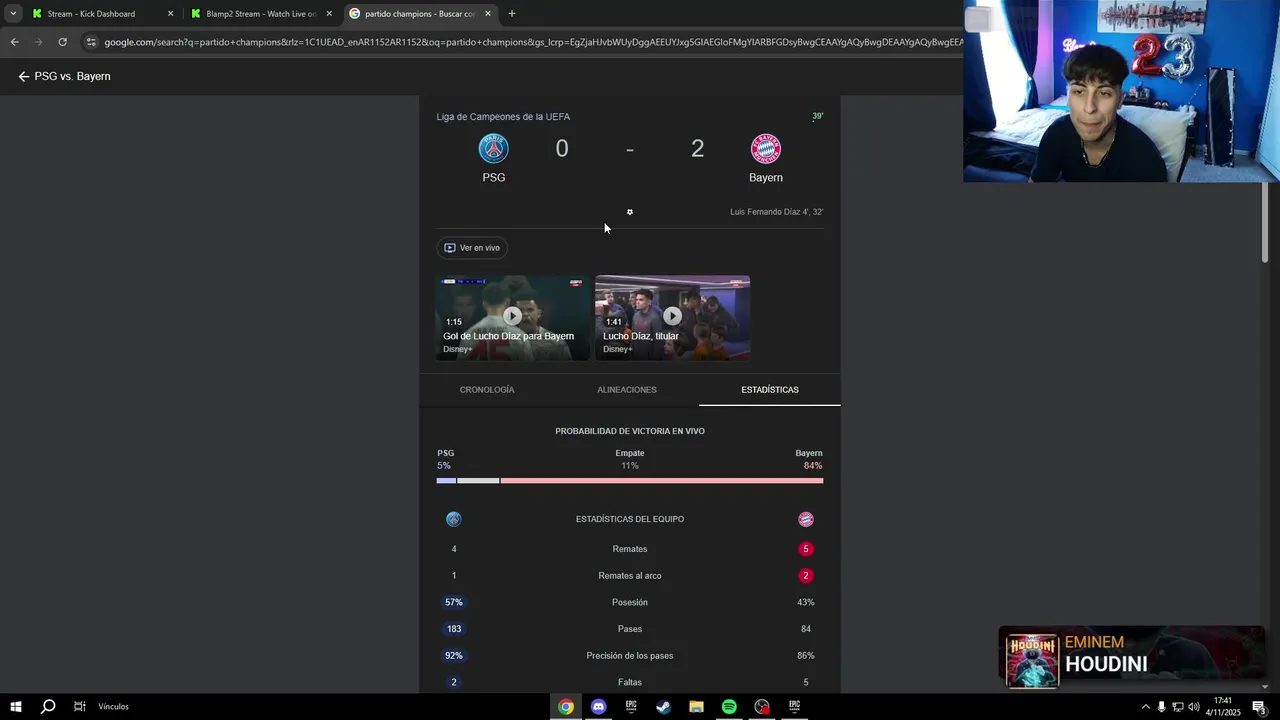Open the volume tray icon

pyautogui.click(x=1193, y=707)
